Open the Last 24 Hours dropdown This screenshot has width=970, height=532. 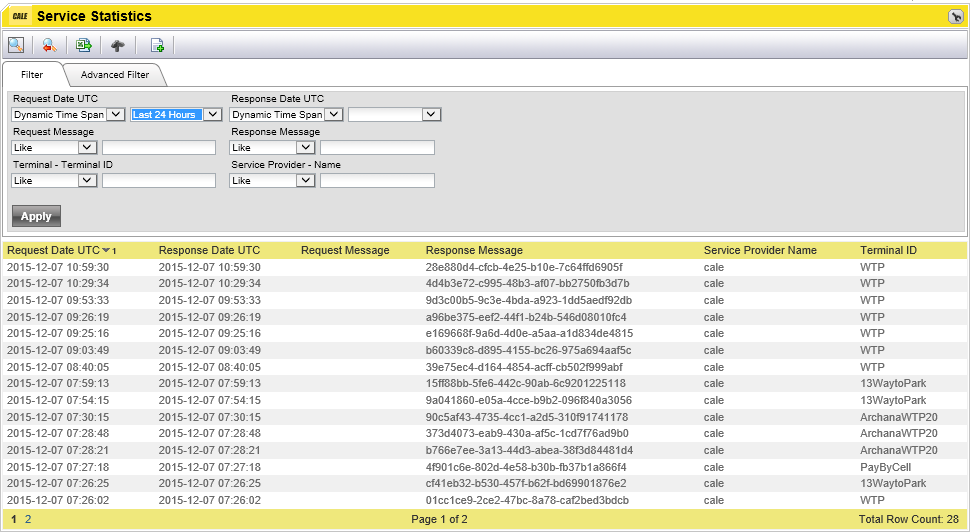coord(176,114)
